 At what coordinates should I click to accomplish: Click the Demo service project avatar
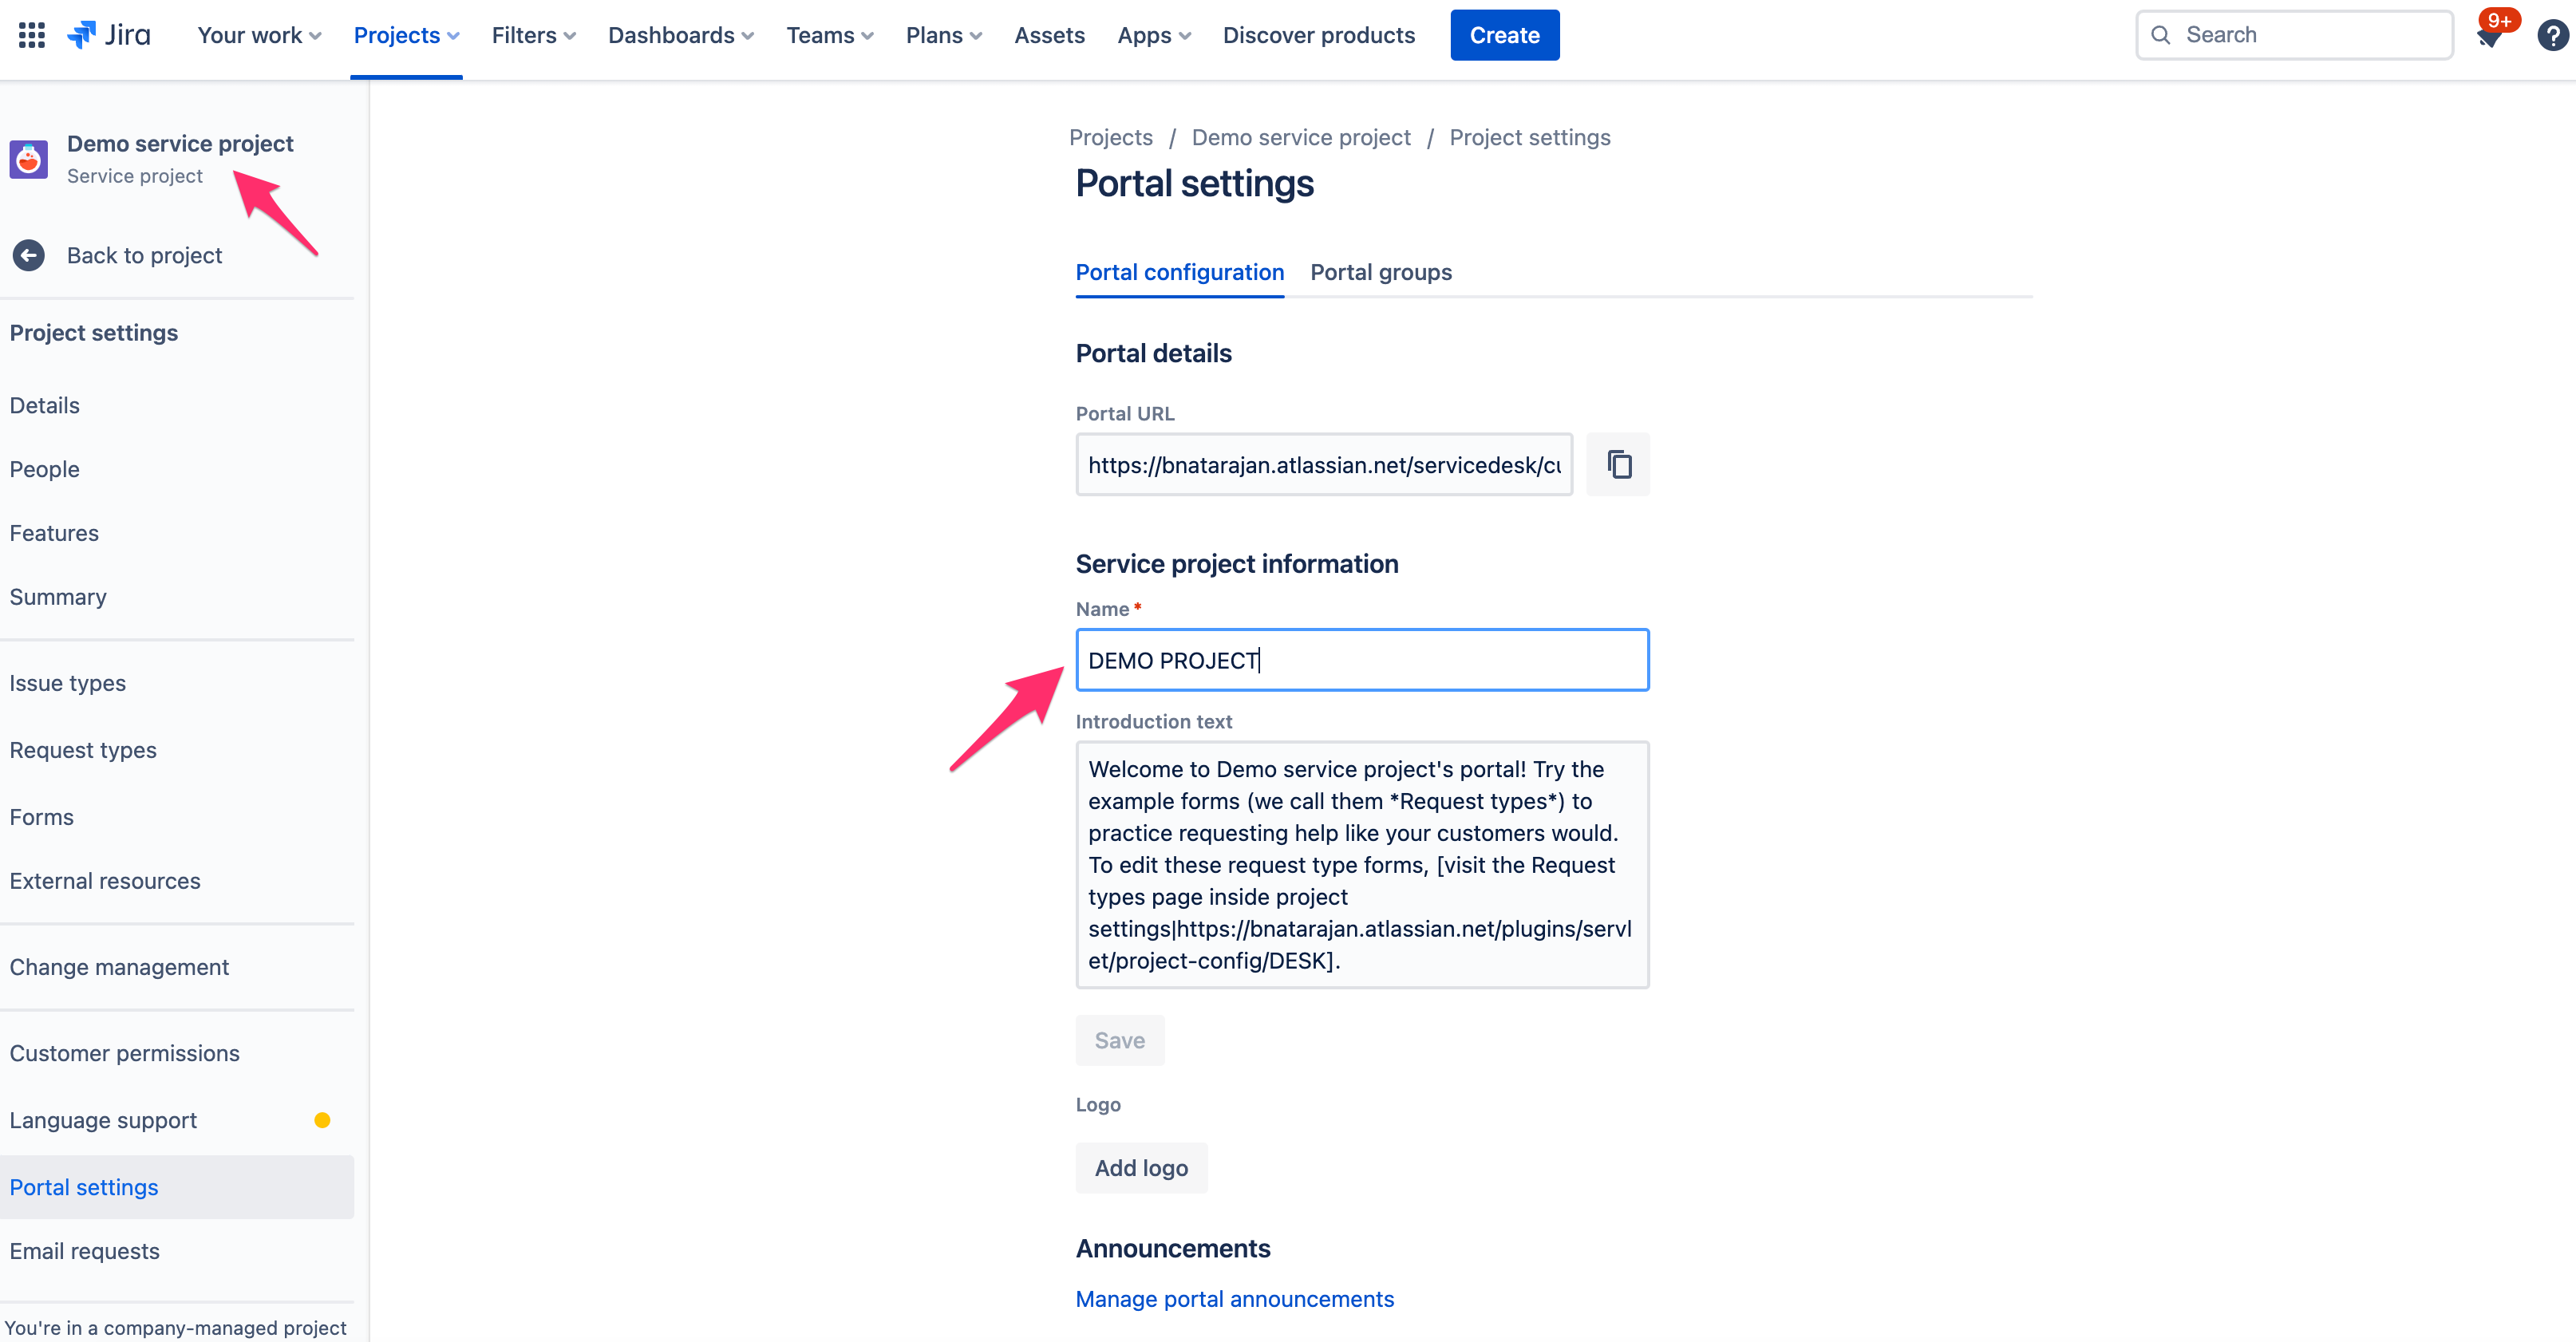[x=28, y=159]
